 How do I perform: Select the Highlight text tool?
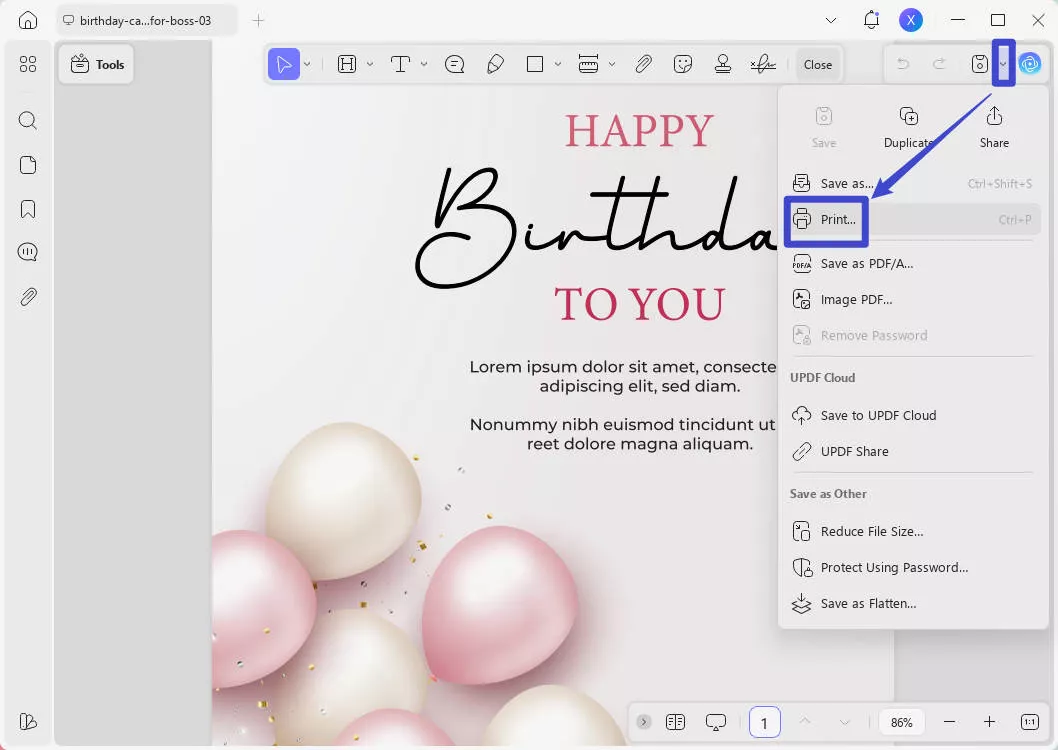click(347, 65)
